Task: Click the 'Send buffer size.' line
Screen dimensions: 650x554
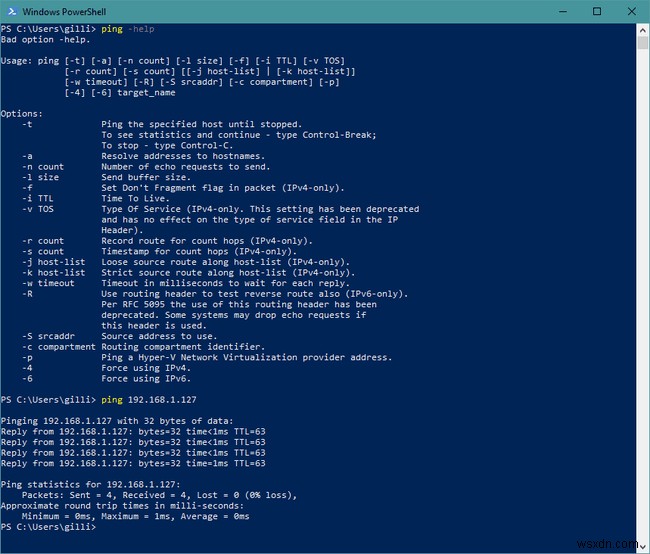Action: click(146, 177)
